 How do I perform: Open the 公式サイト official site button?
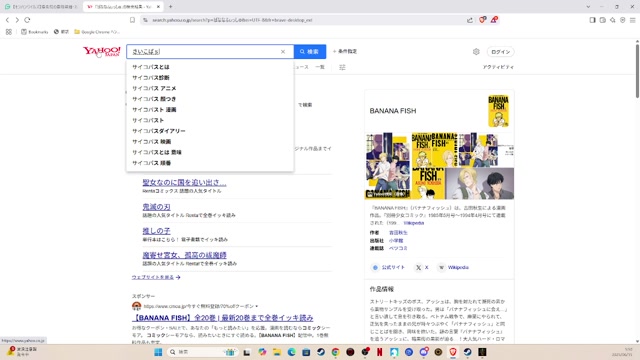[388, 267]
